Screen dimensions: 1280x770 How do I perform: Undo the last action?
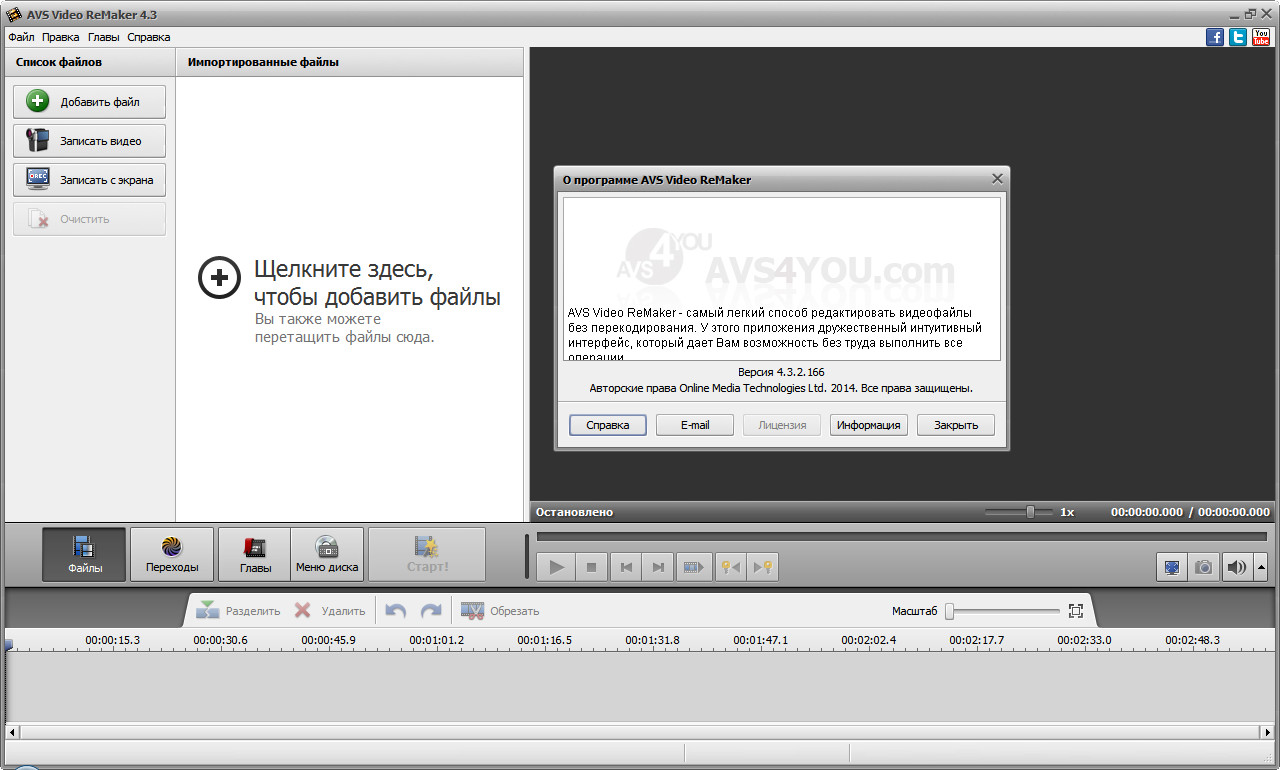click(396, 611)
